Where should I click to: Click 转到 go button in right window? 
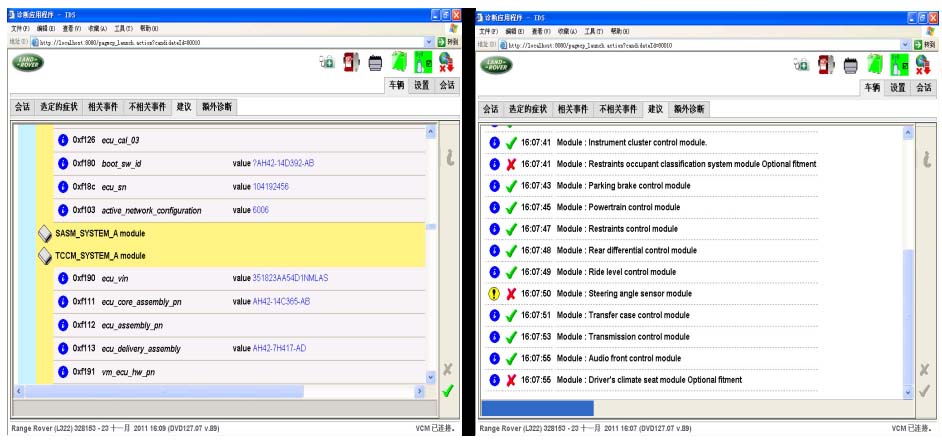point(924,45)
